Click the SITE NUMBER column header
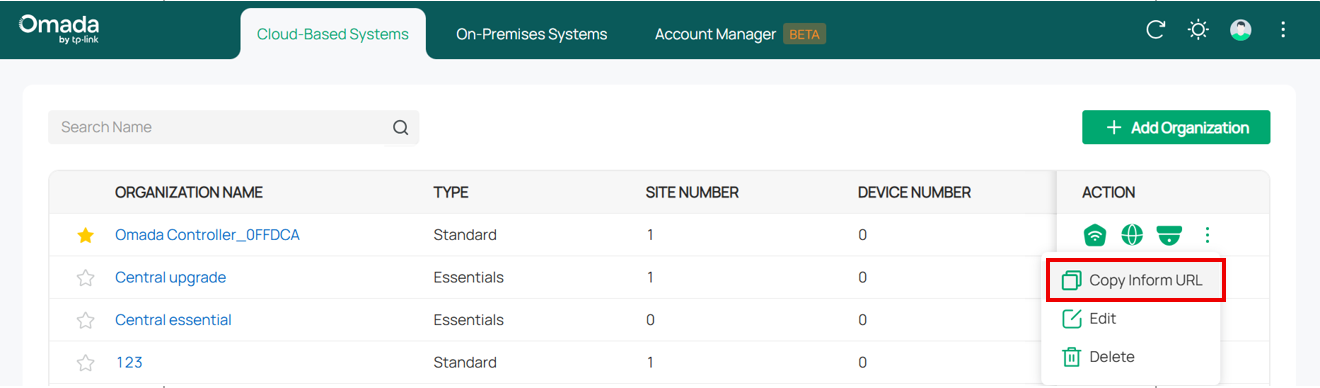Screen dimensions: 1320x388 [692, 192]
